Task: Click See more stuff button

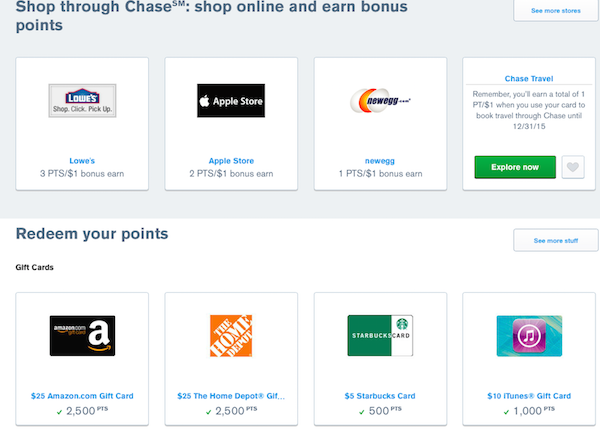Action: click(x=556, y=240)
